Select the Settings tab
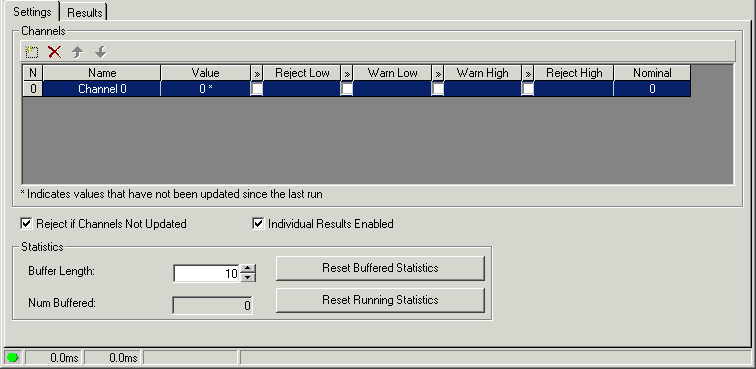This screenshot has width=756, height=369. tap(32, 12)
